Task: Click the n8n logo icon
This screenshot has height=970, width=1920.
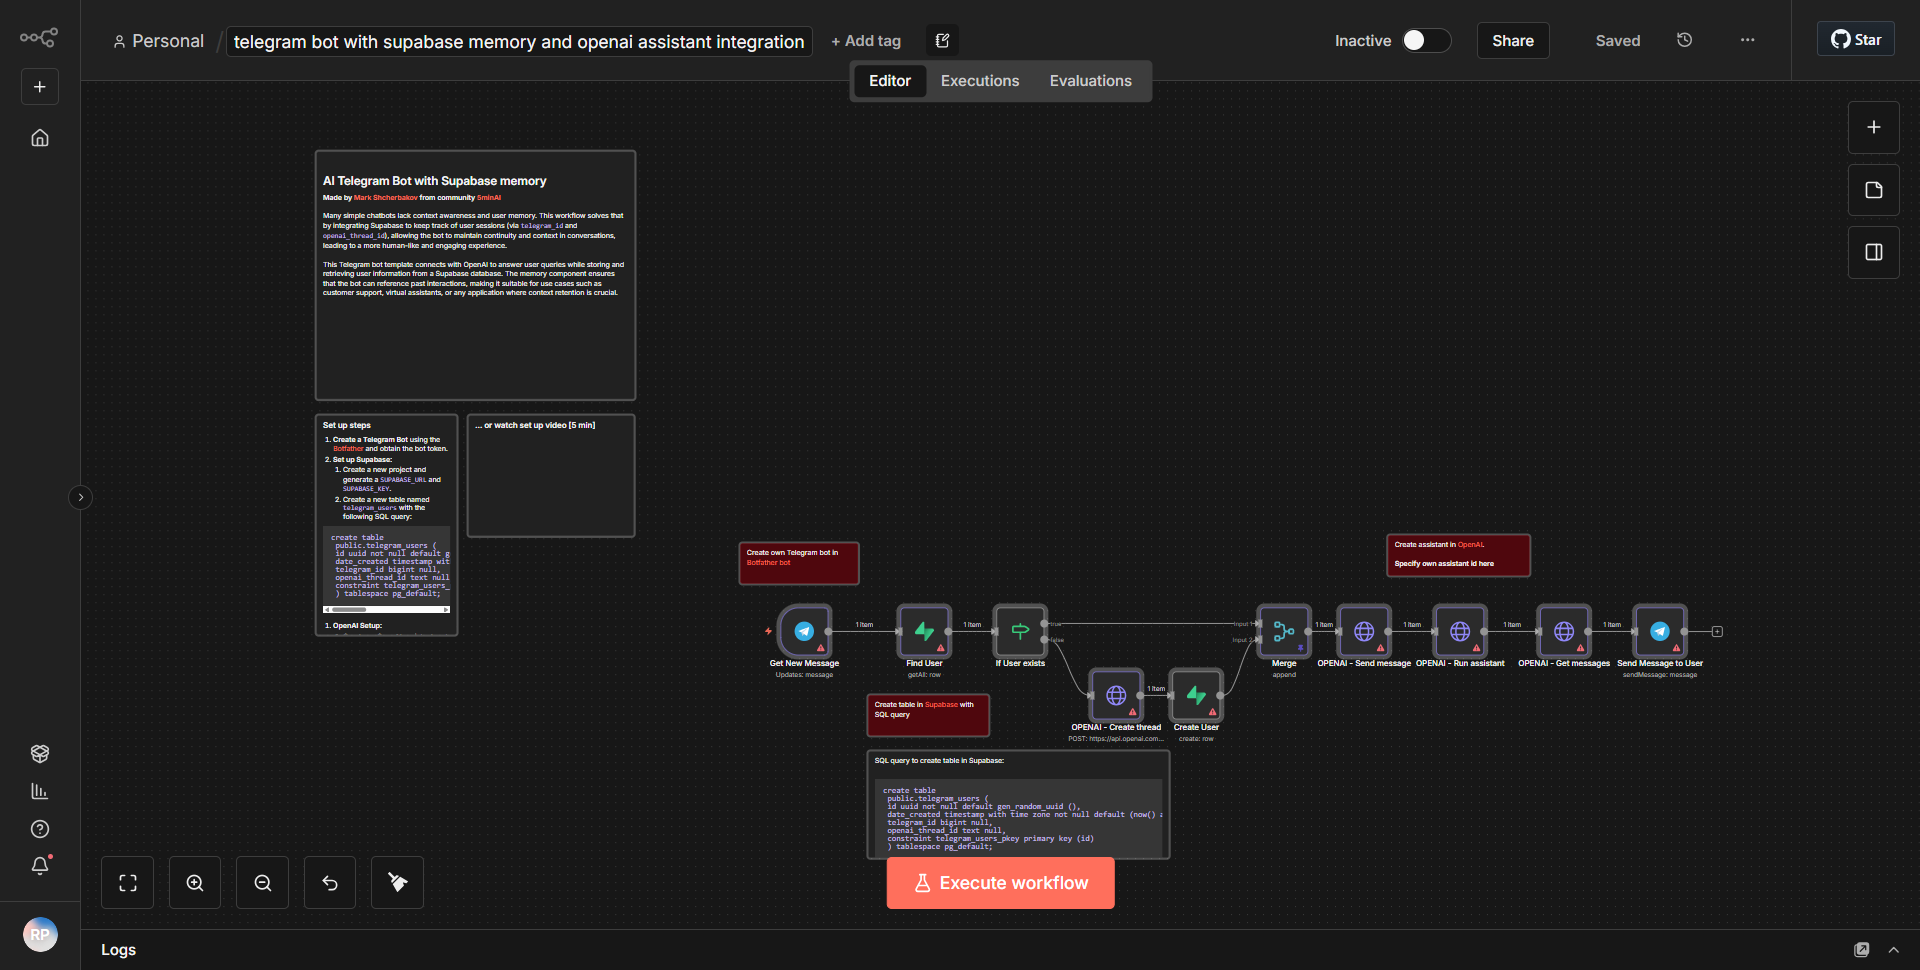Action: [x=39, y=38]
